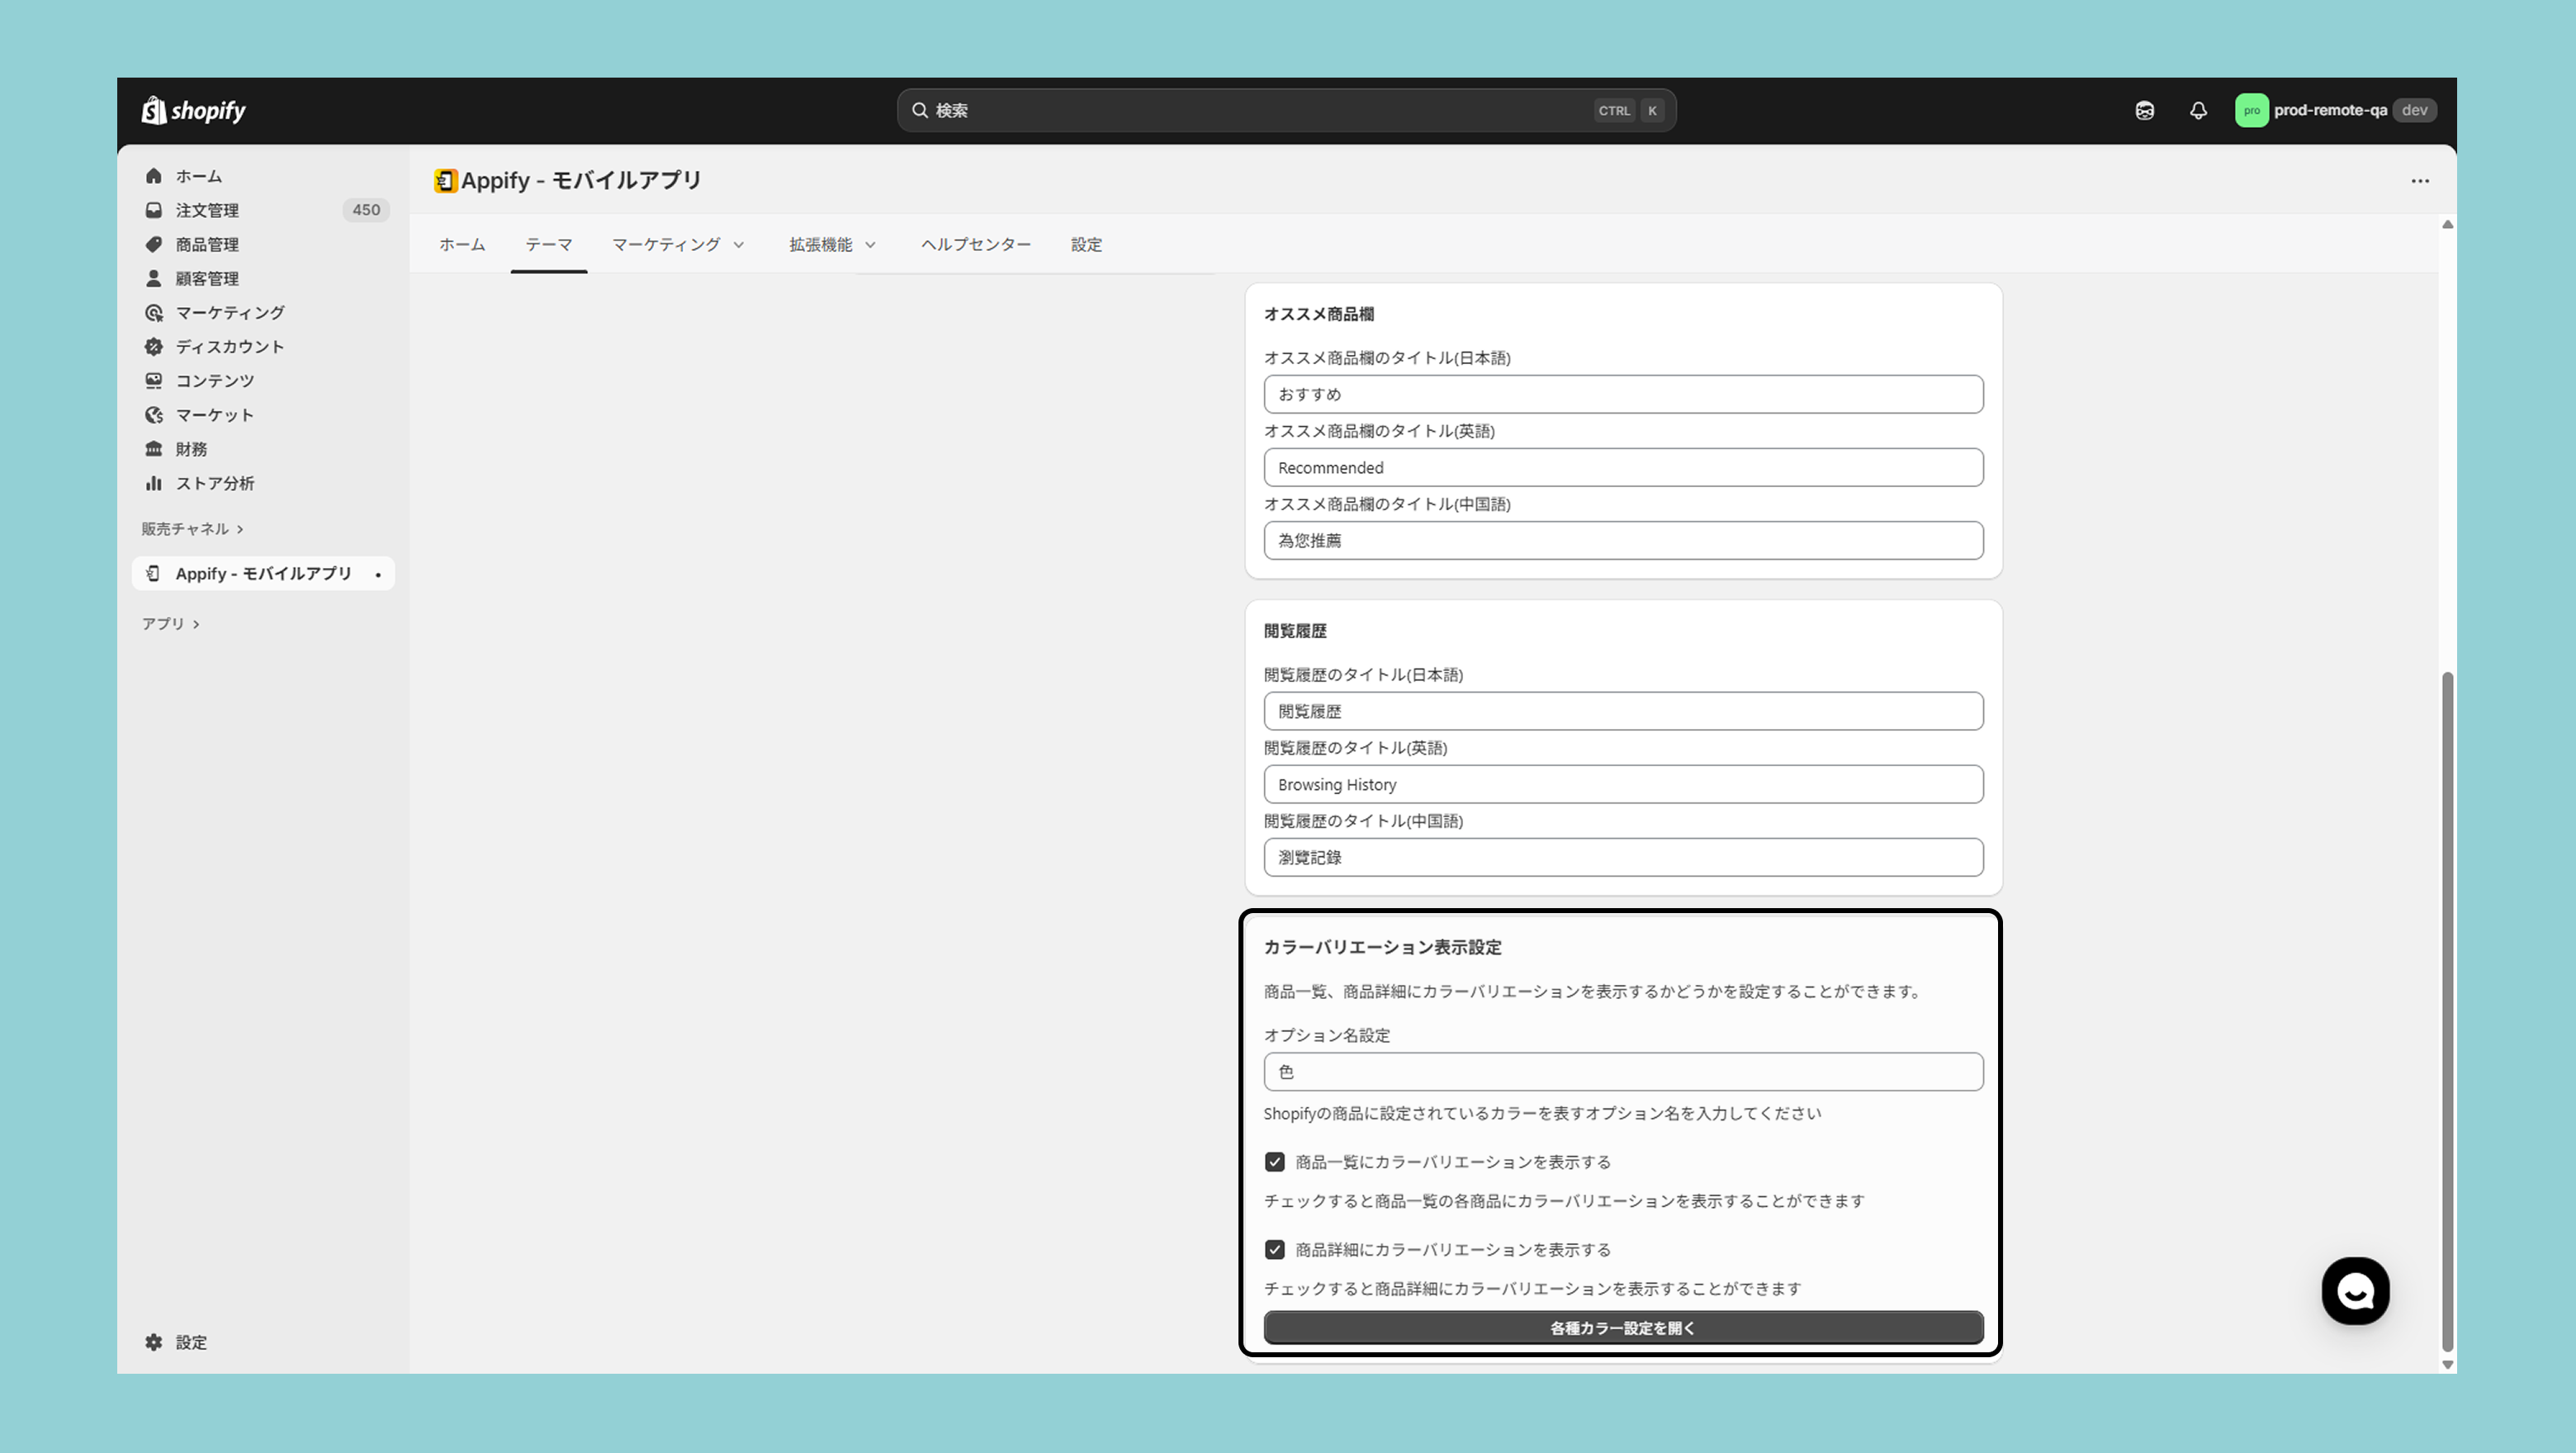Click the 各種カラー設定を開く button

coord(1622,1328)
